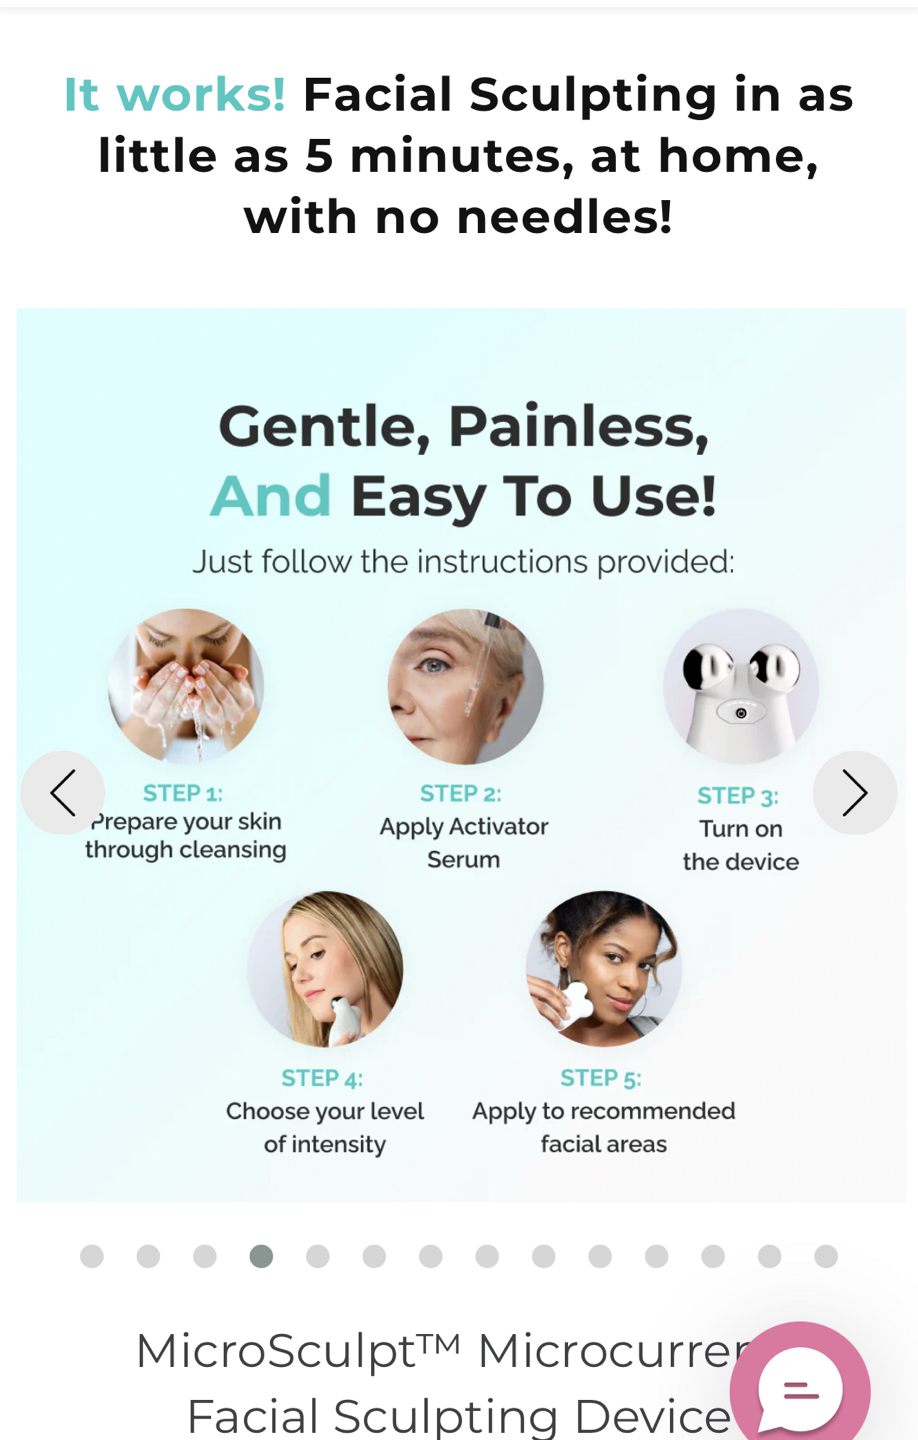This screenshot has width=918, height=1440.
Task: Advance to the next carousel slide arrow
Action: tap(855, 793)
